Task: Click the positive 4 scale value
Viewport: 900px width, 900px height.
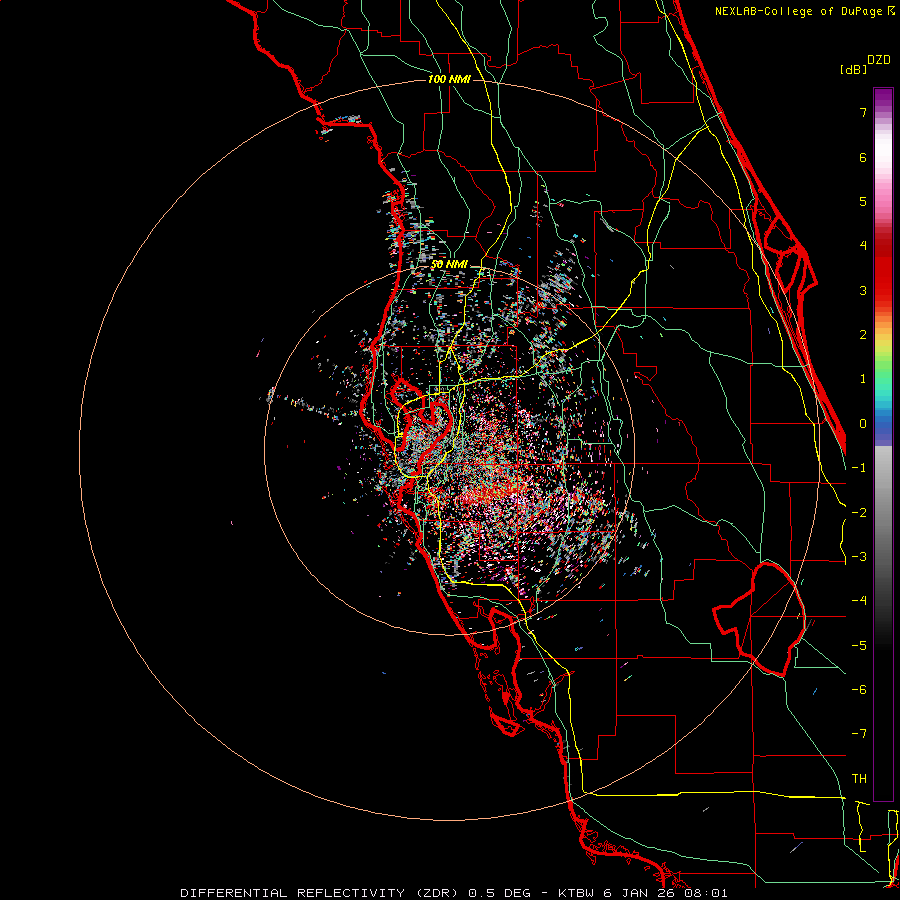Action: click(x=863, y=246)
